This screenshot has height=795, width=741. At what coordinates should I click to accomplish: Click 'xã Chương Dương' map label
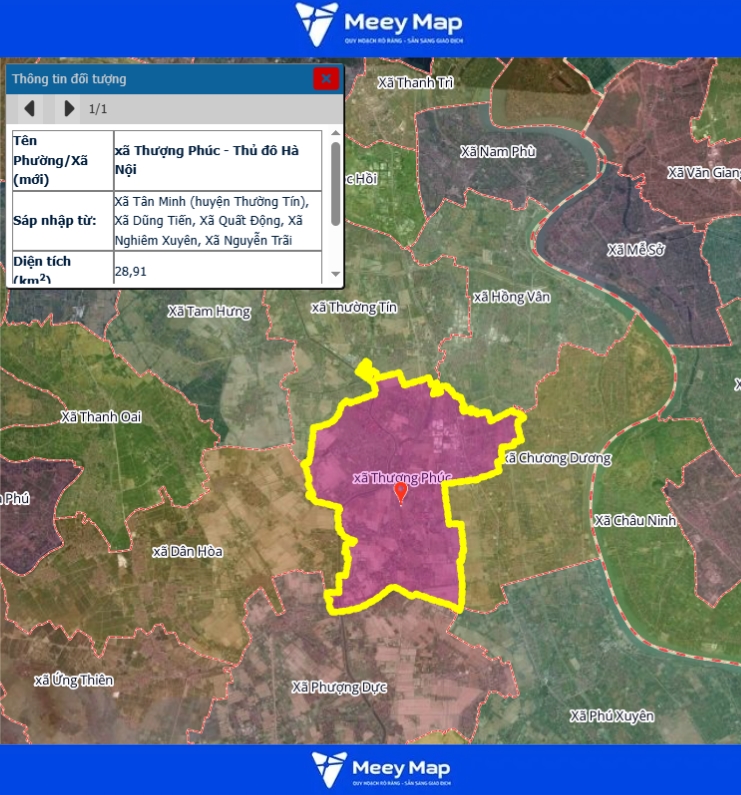click(x=558, y=458)
